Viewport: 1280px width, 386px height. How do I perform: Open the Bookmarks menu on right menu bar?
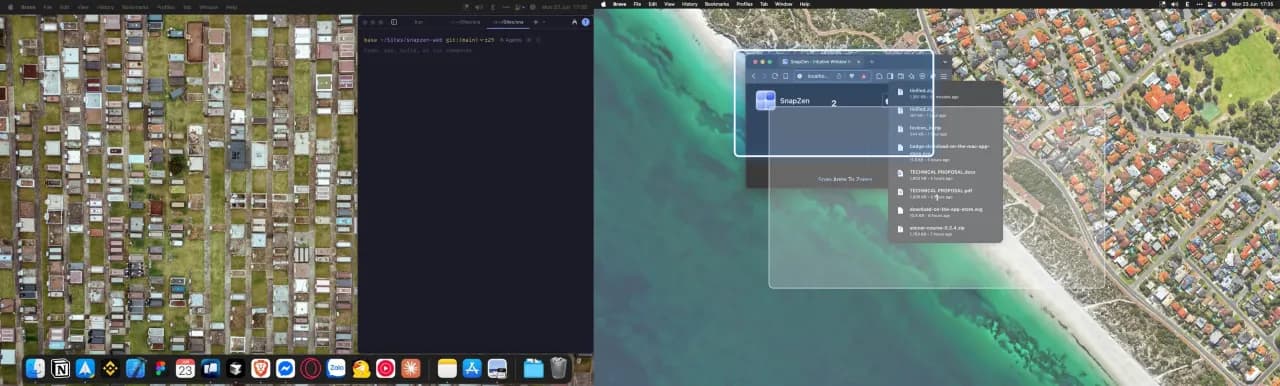click(x=717, y=4)
